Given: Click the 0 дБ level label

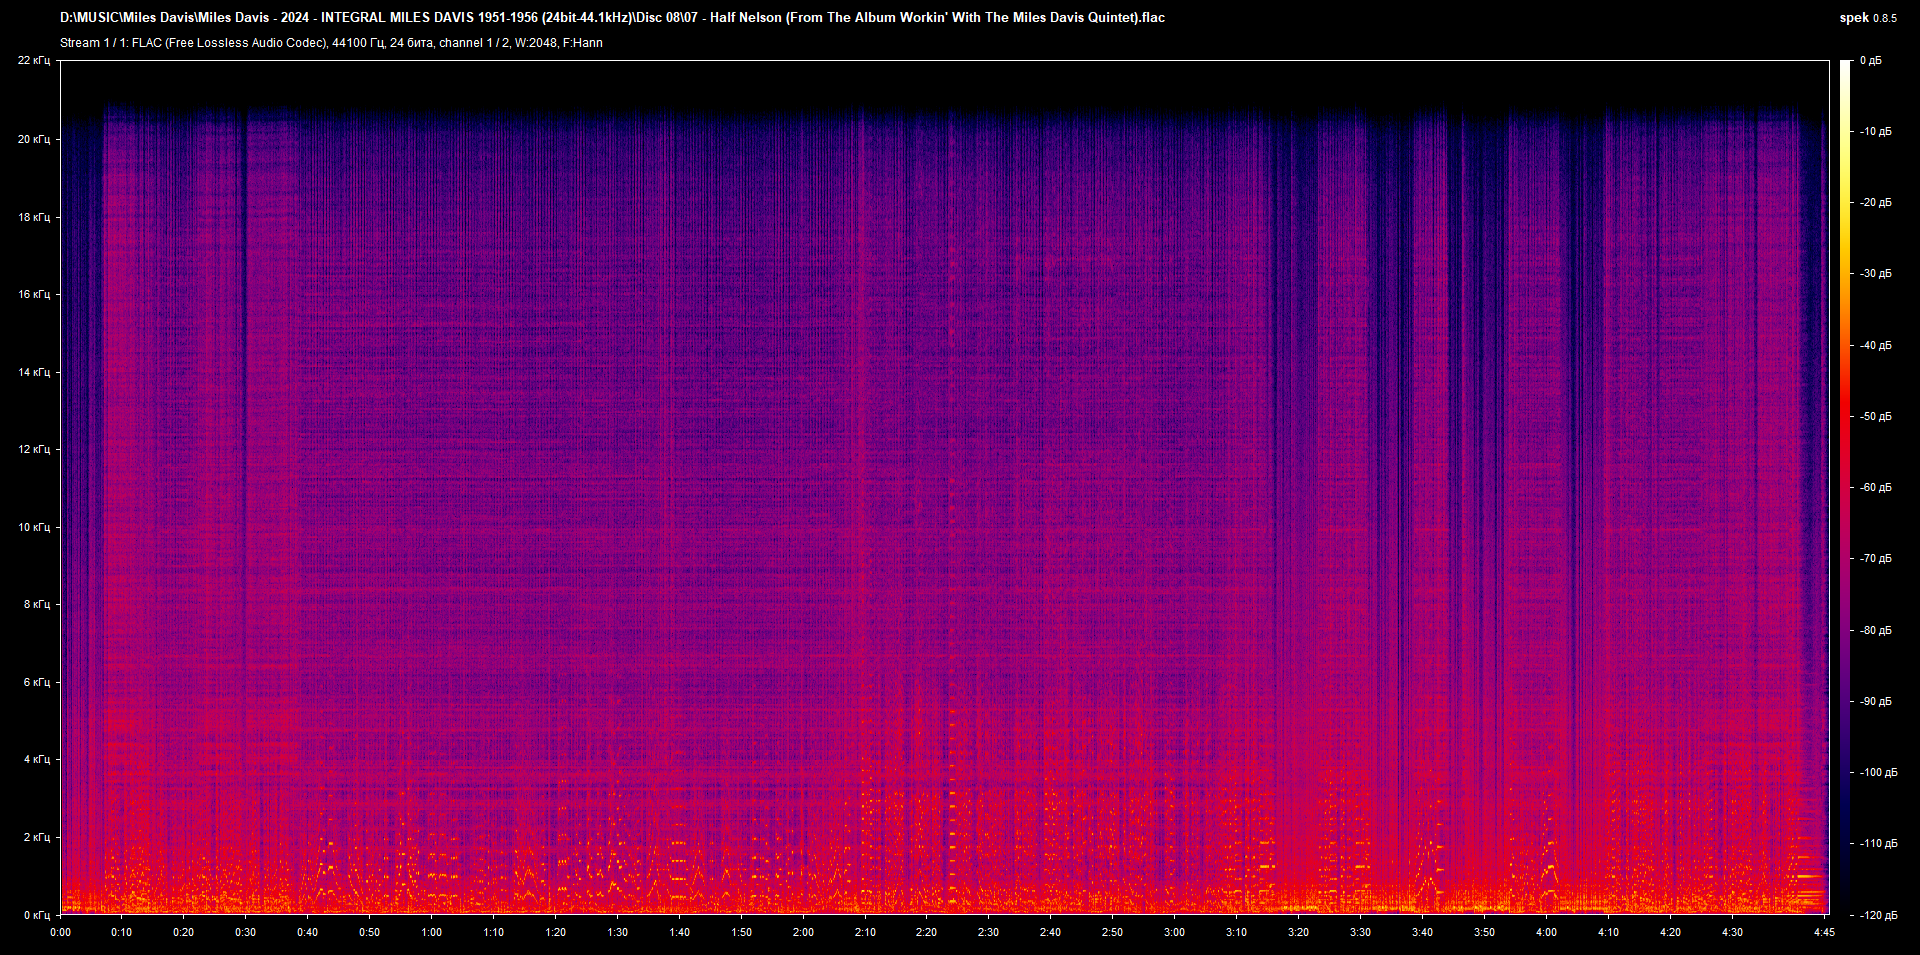Looking at the screenshot, I should [x=1871, y=61].
